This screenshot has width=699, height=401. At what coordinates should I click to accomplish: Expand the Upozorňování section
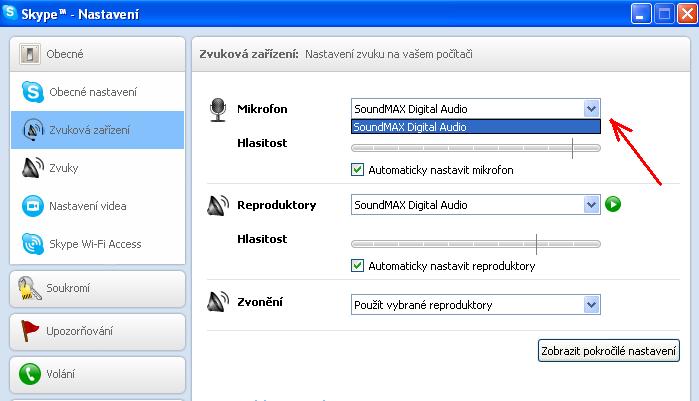click(x=97, y=331)
